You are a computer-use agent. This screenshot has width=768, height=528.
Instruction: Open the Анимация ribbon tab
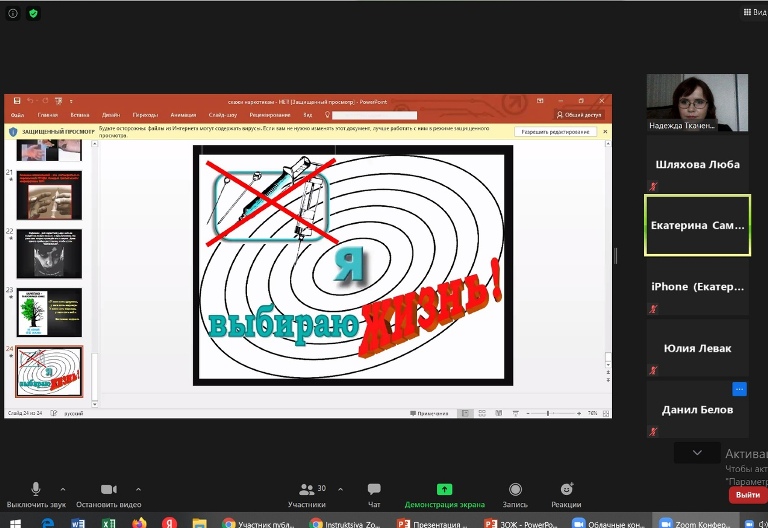tap(183, 115)
